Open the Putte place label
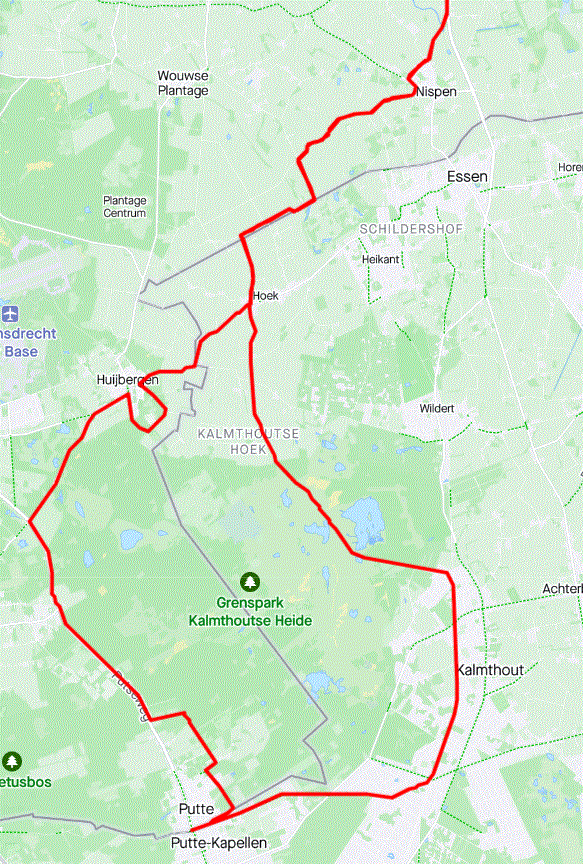This screenshot has height=864, width=583. [196, 809]
